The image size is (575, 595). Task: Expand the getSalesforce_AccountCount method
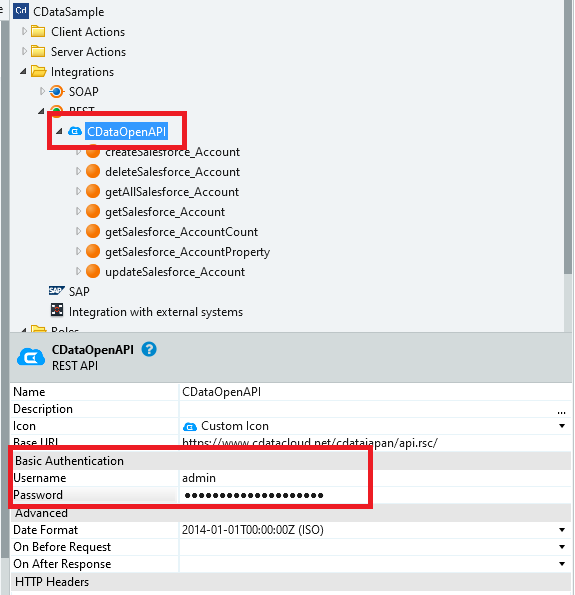[78, 231]
